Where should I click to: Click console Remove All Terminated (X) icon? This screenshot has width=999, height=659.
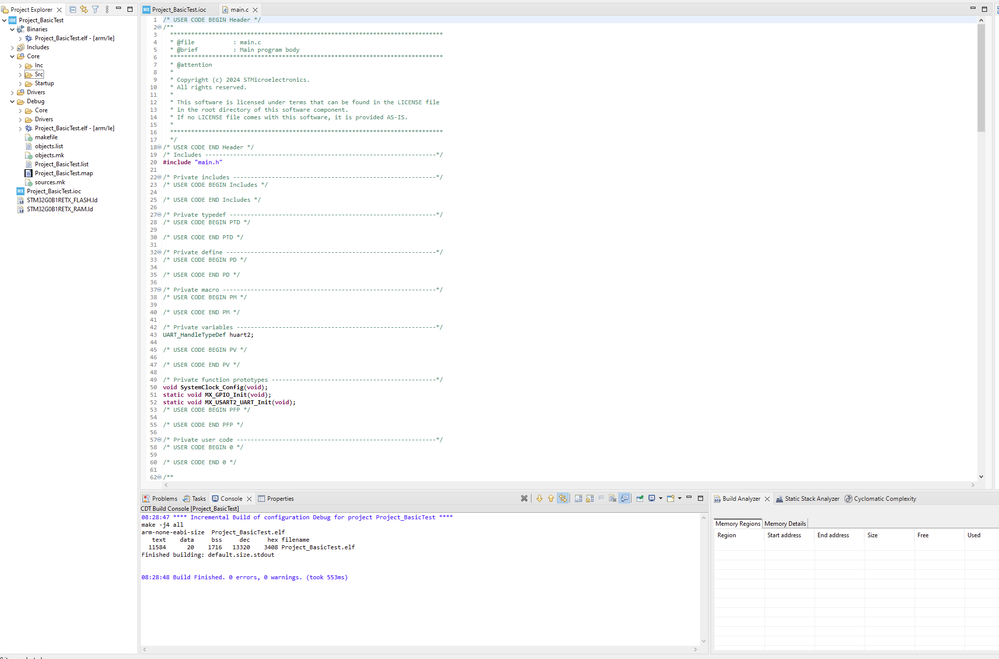point(524,498)
